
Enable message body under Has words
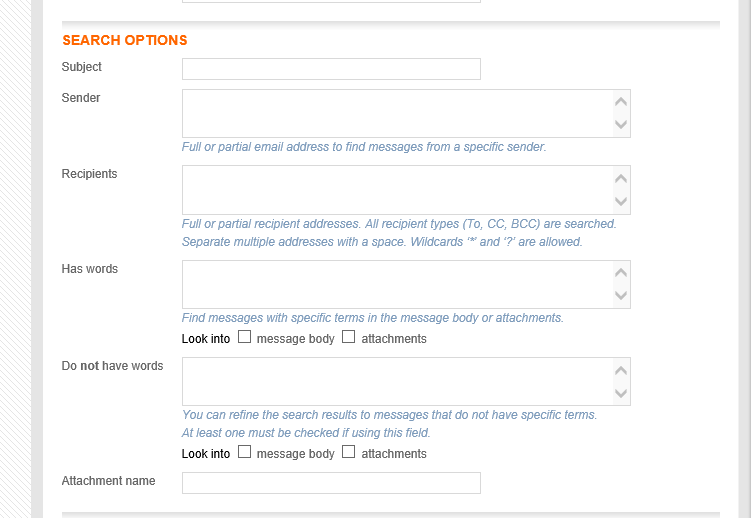245,337
